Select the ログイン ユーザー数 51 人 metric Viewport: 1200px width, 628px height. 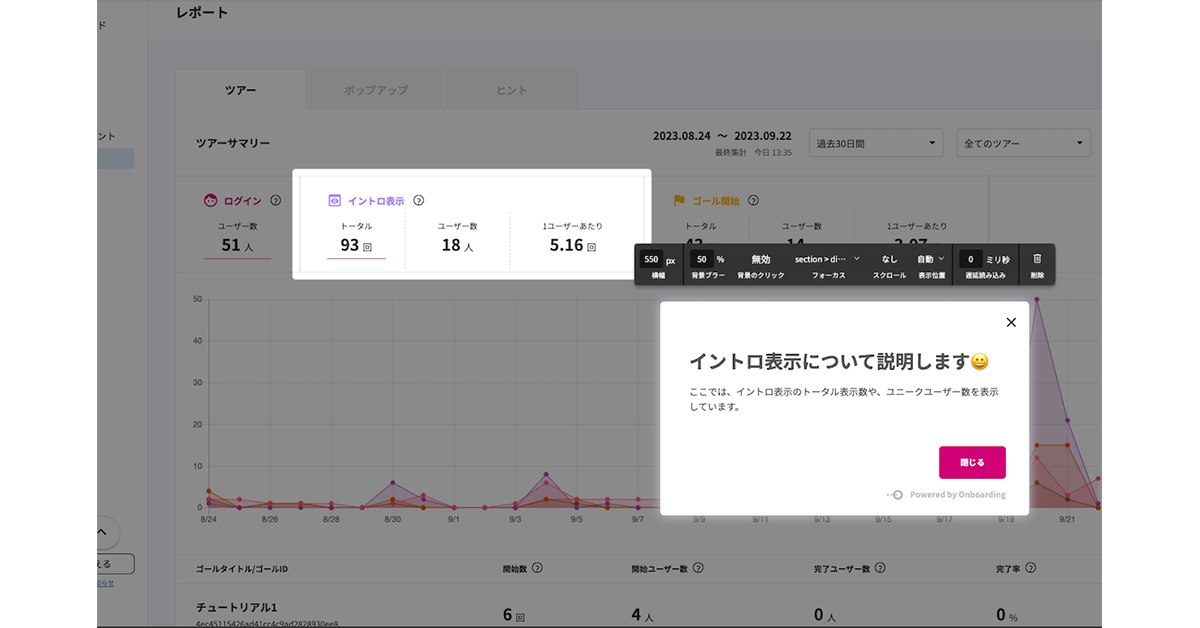[238, 240]
